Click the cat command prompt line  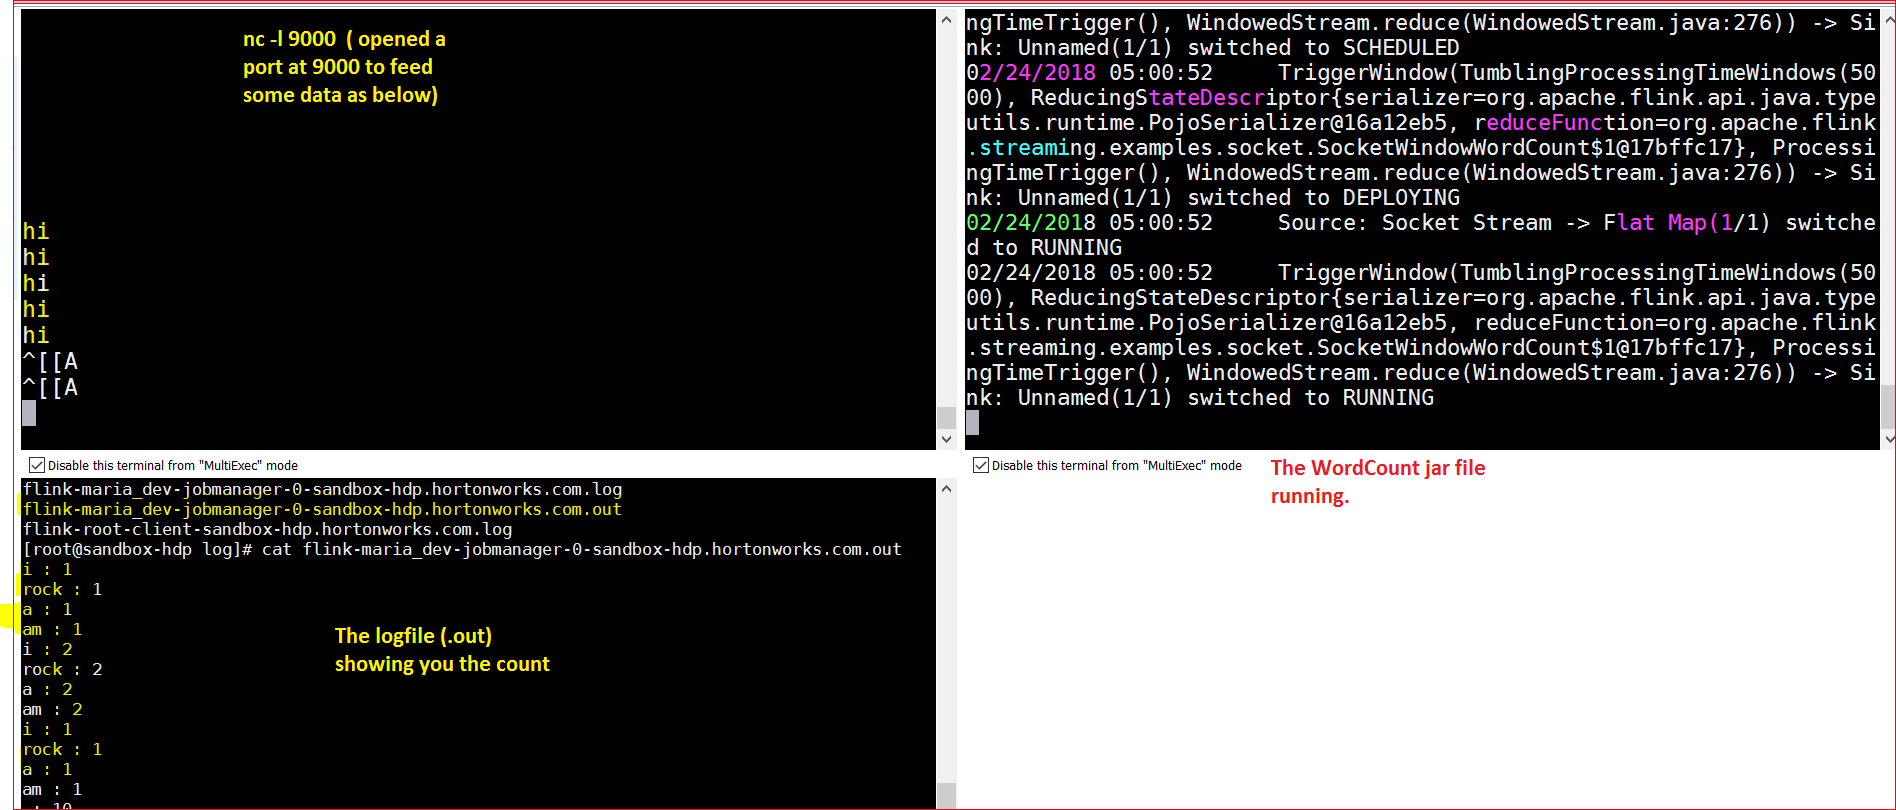462,549
